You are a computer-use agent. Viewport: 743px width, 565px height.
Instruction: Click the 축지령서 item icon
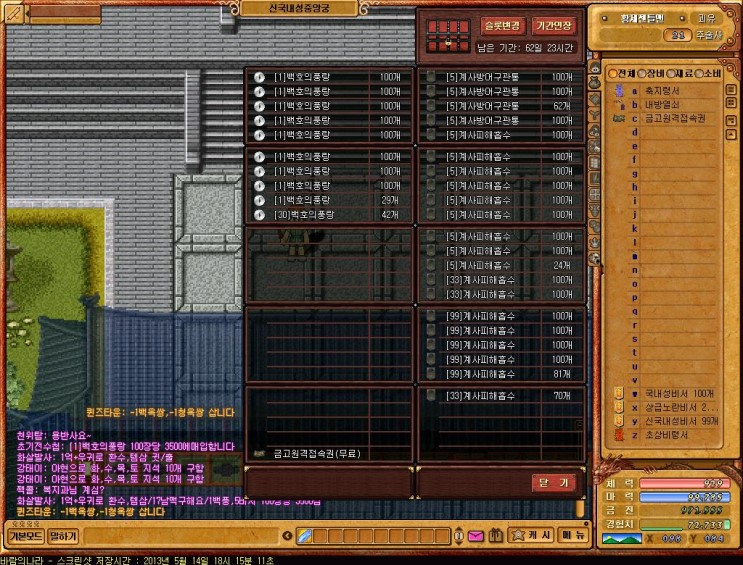[x=617, y=90]
